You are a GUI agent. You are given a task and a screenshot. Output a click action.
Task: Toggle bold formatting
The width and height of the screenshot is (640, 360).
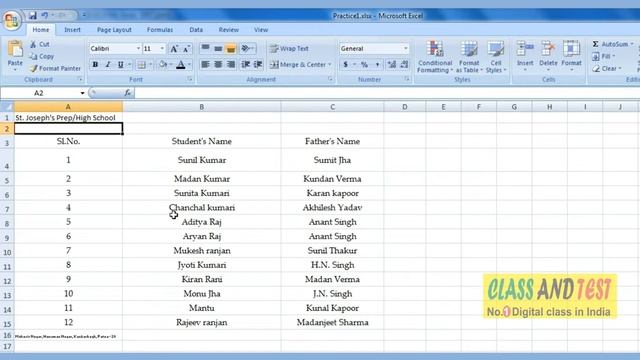click(95, 64)
